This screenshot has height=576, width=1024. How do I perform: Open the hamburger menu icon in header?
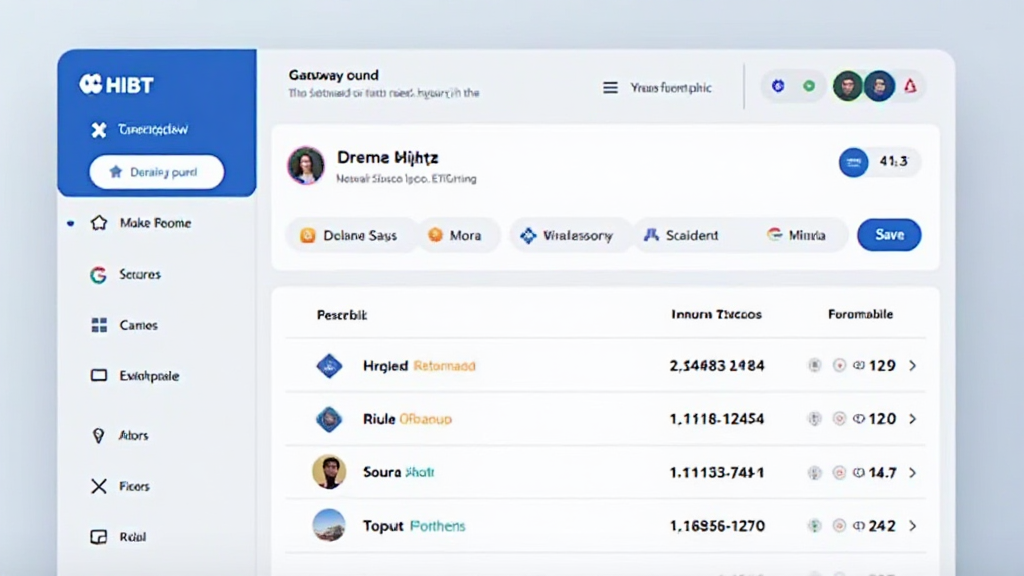(x=610, y=88)
